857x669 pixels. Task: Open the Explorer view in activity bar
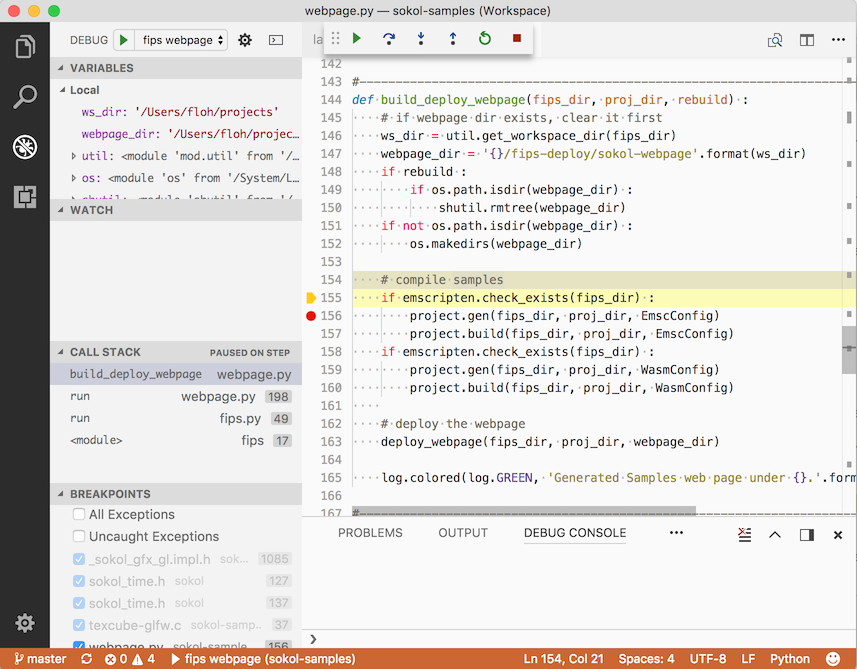coord(25,46)
